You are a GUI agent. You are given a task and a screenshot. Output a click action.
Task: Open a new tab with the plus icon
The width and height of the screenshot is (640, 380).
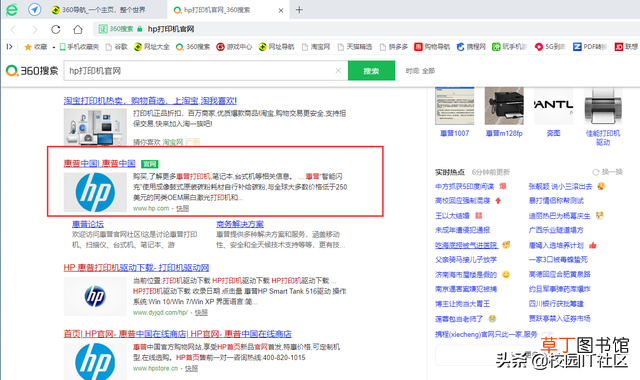299,10
